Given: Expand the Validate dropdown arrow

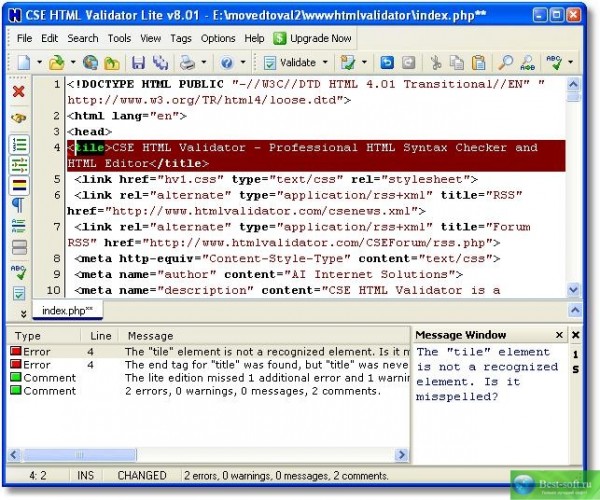Looking at the screenshot, I should [325, 62].
